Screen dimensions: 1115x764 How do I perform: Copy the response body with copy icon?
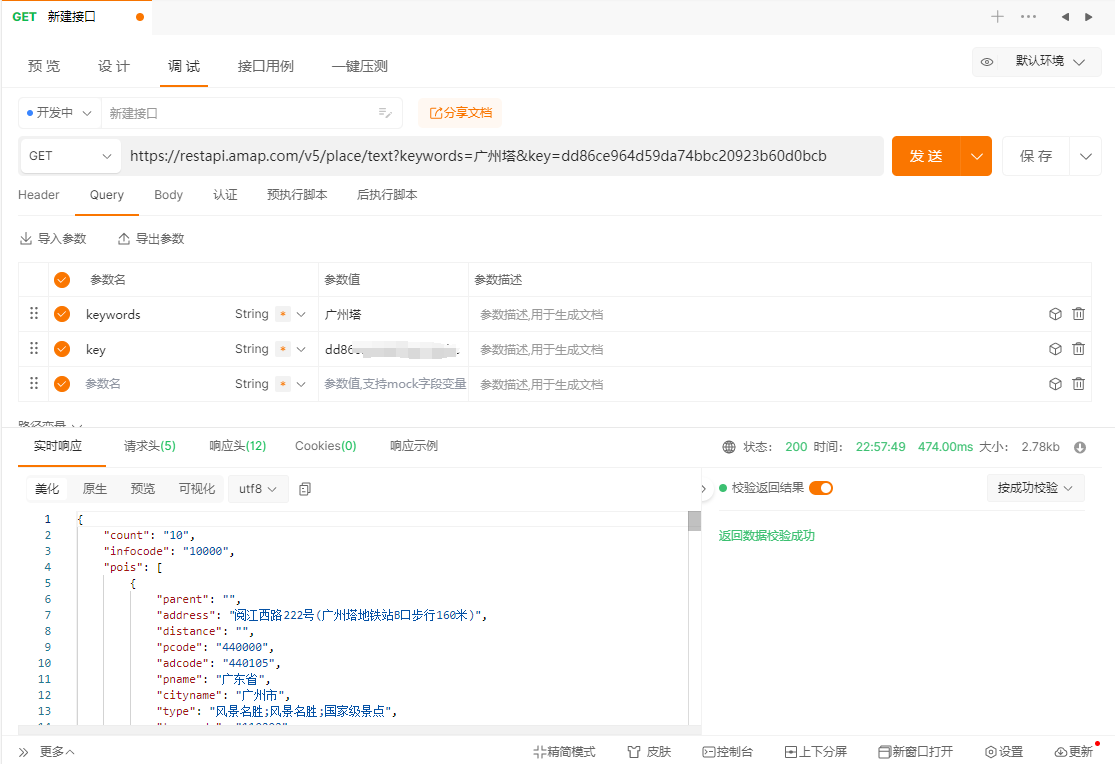(x=306, y=488)
